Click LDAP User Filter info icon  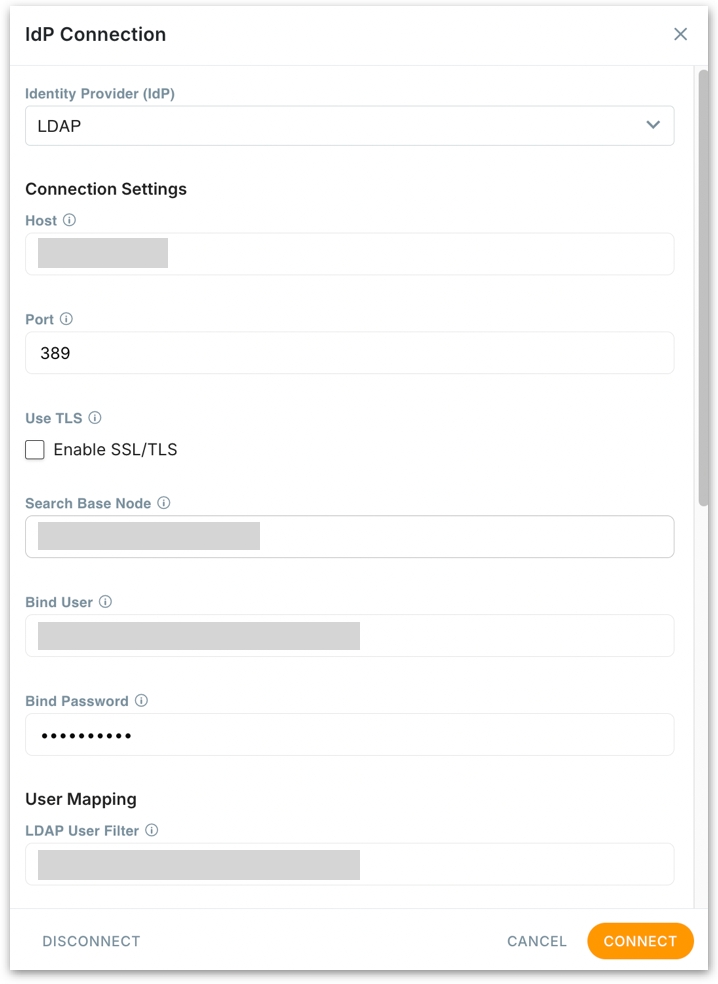(x=152, y=830)
